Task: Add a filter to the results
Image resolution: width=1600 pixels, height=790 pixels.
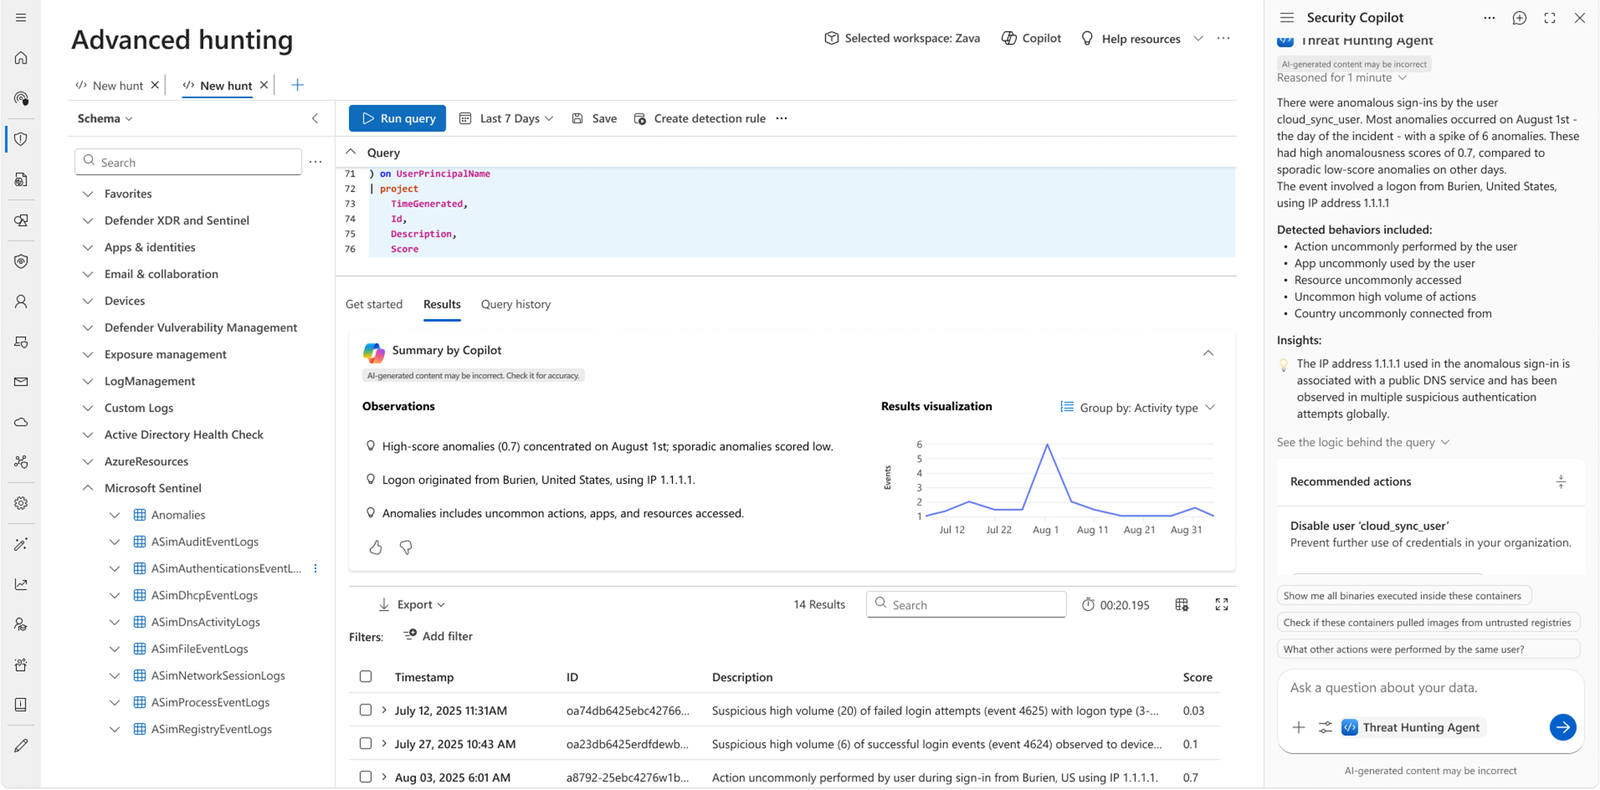Action: click(x=438, y=636)
